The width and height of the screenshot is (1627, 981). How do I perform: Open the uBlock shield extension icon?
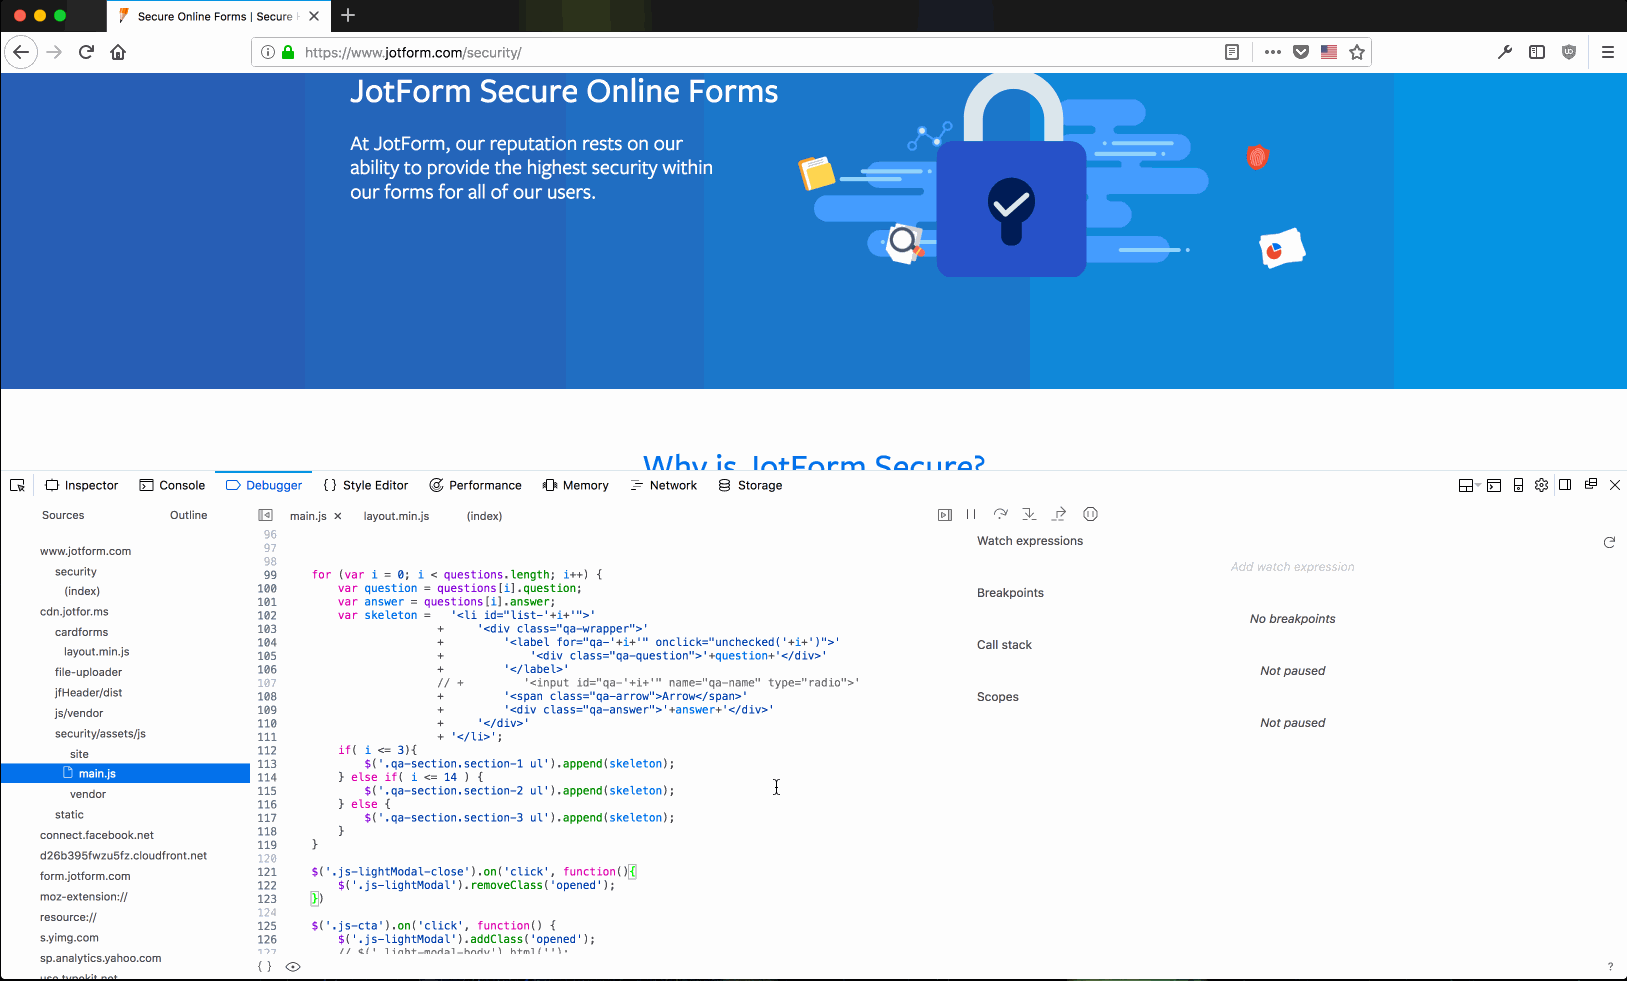pyautogui.click(x=1569, y=52)
